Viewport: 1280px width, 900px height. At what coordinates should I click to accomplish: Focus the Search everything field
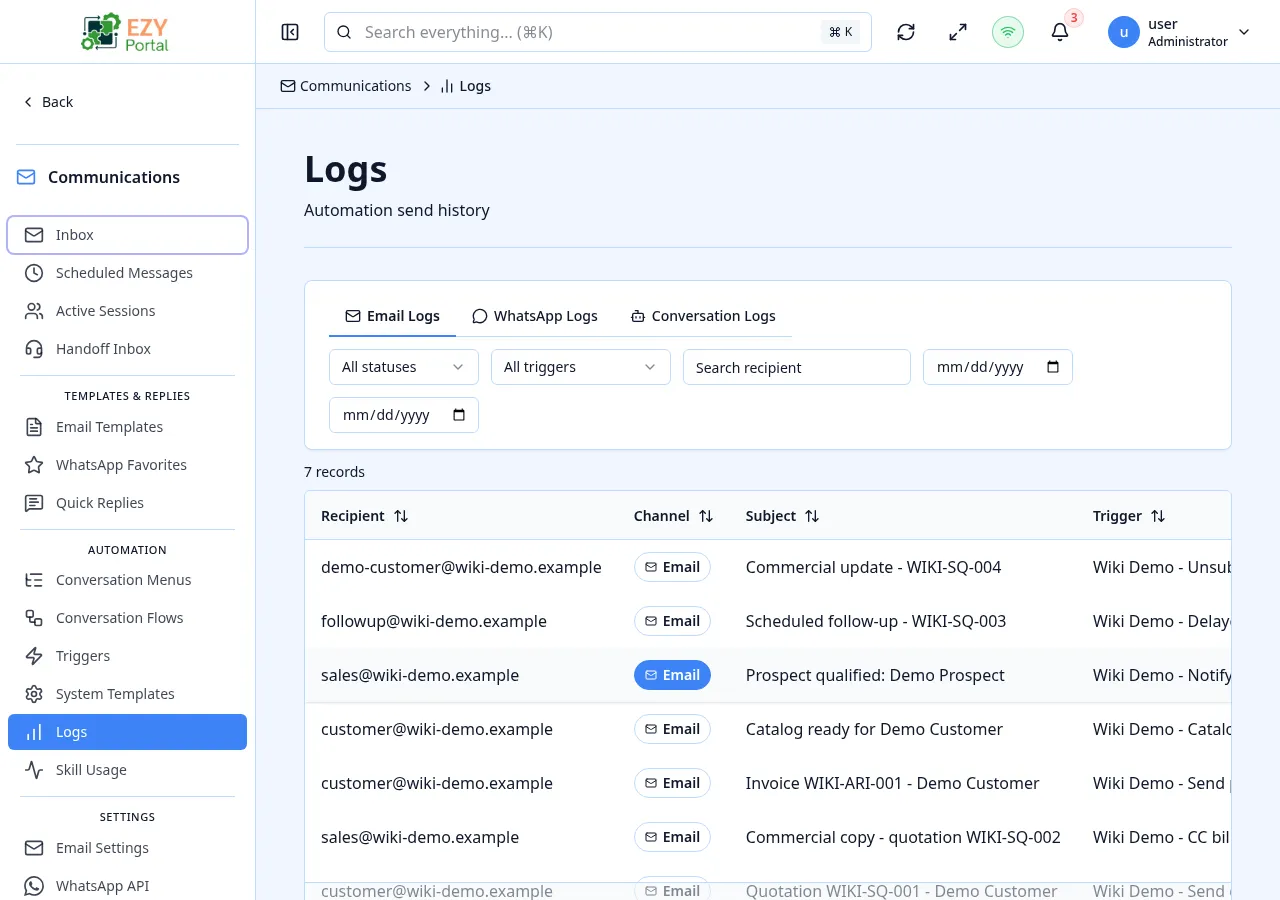click(x=598, y=32)
